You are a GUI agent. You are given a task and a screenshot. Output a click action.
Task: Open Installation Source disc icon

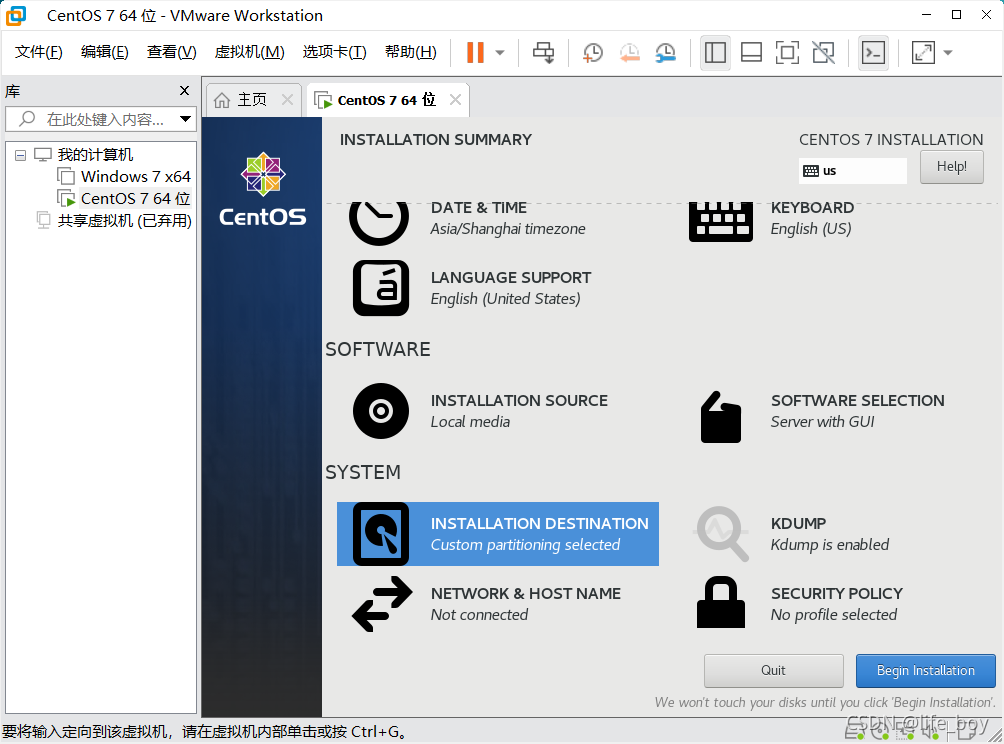pos(381,410)
